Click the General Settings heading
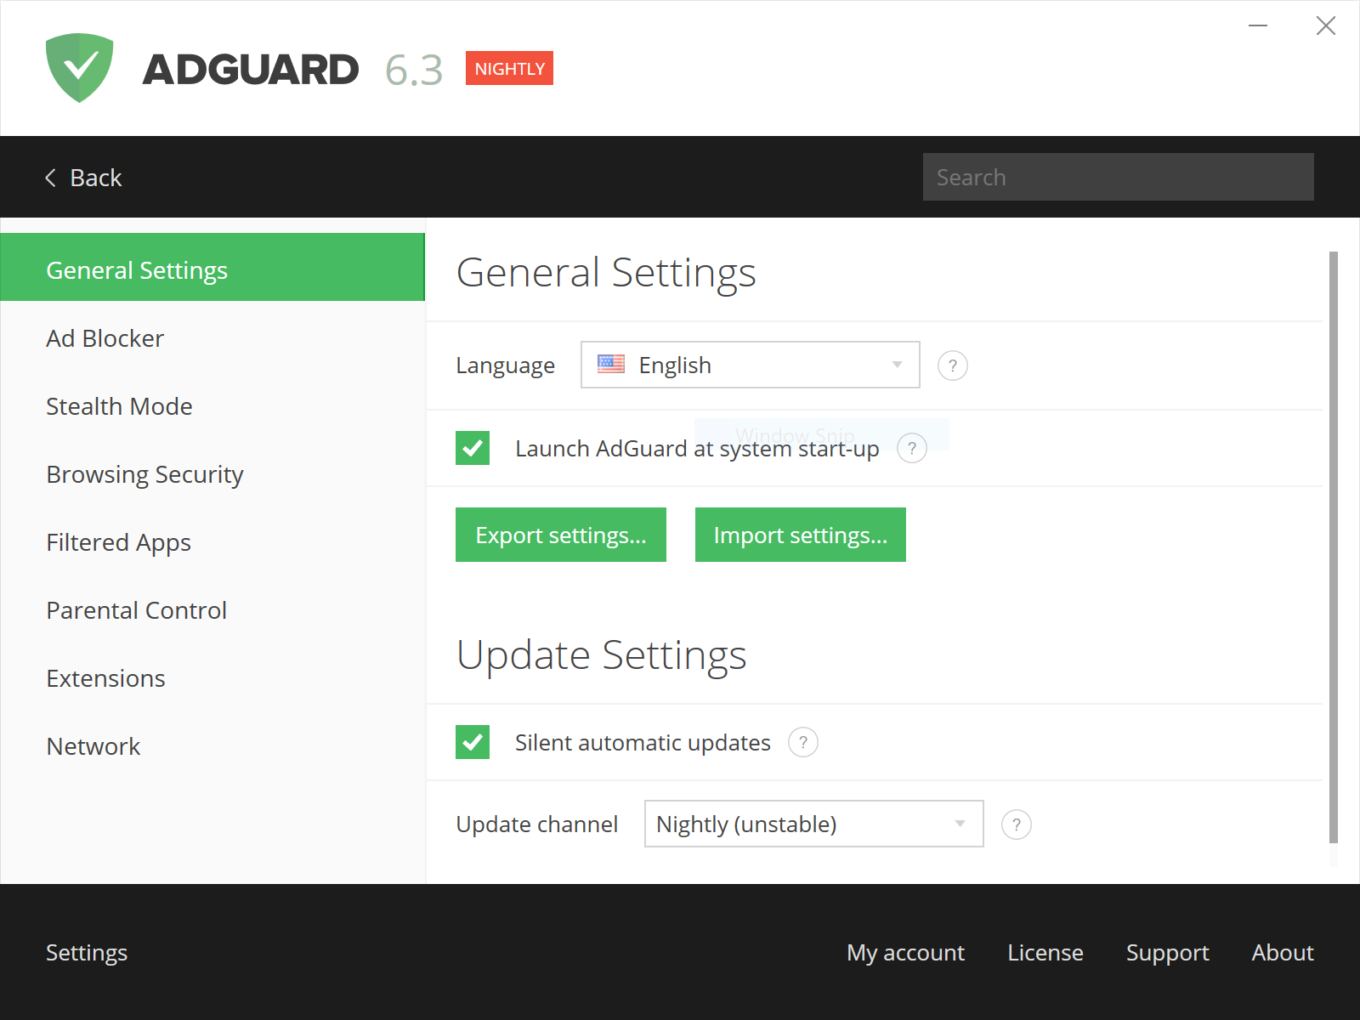 click(x=606, y=273)
